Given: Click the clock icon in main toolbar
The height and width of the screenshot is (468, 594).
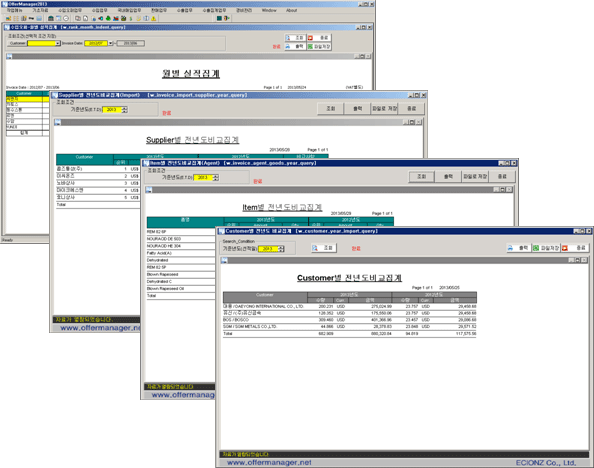Looking at the screenshot, I should click(66, 18).
